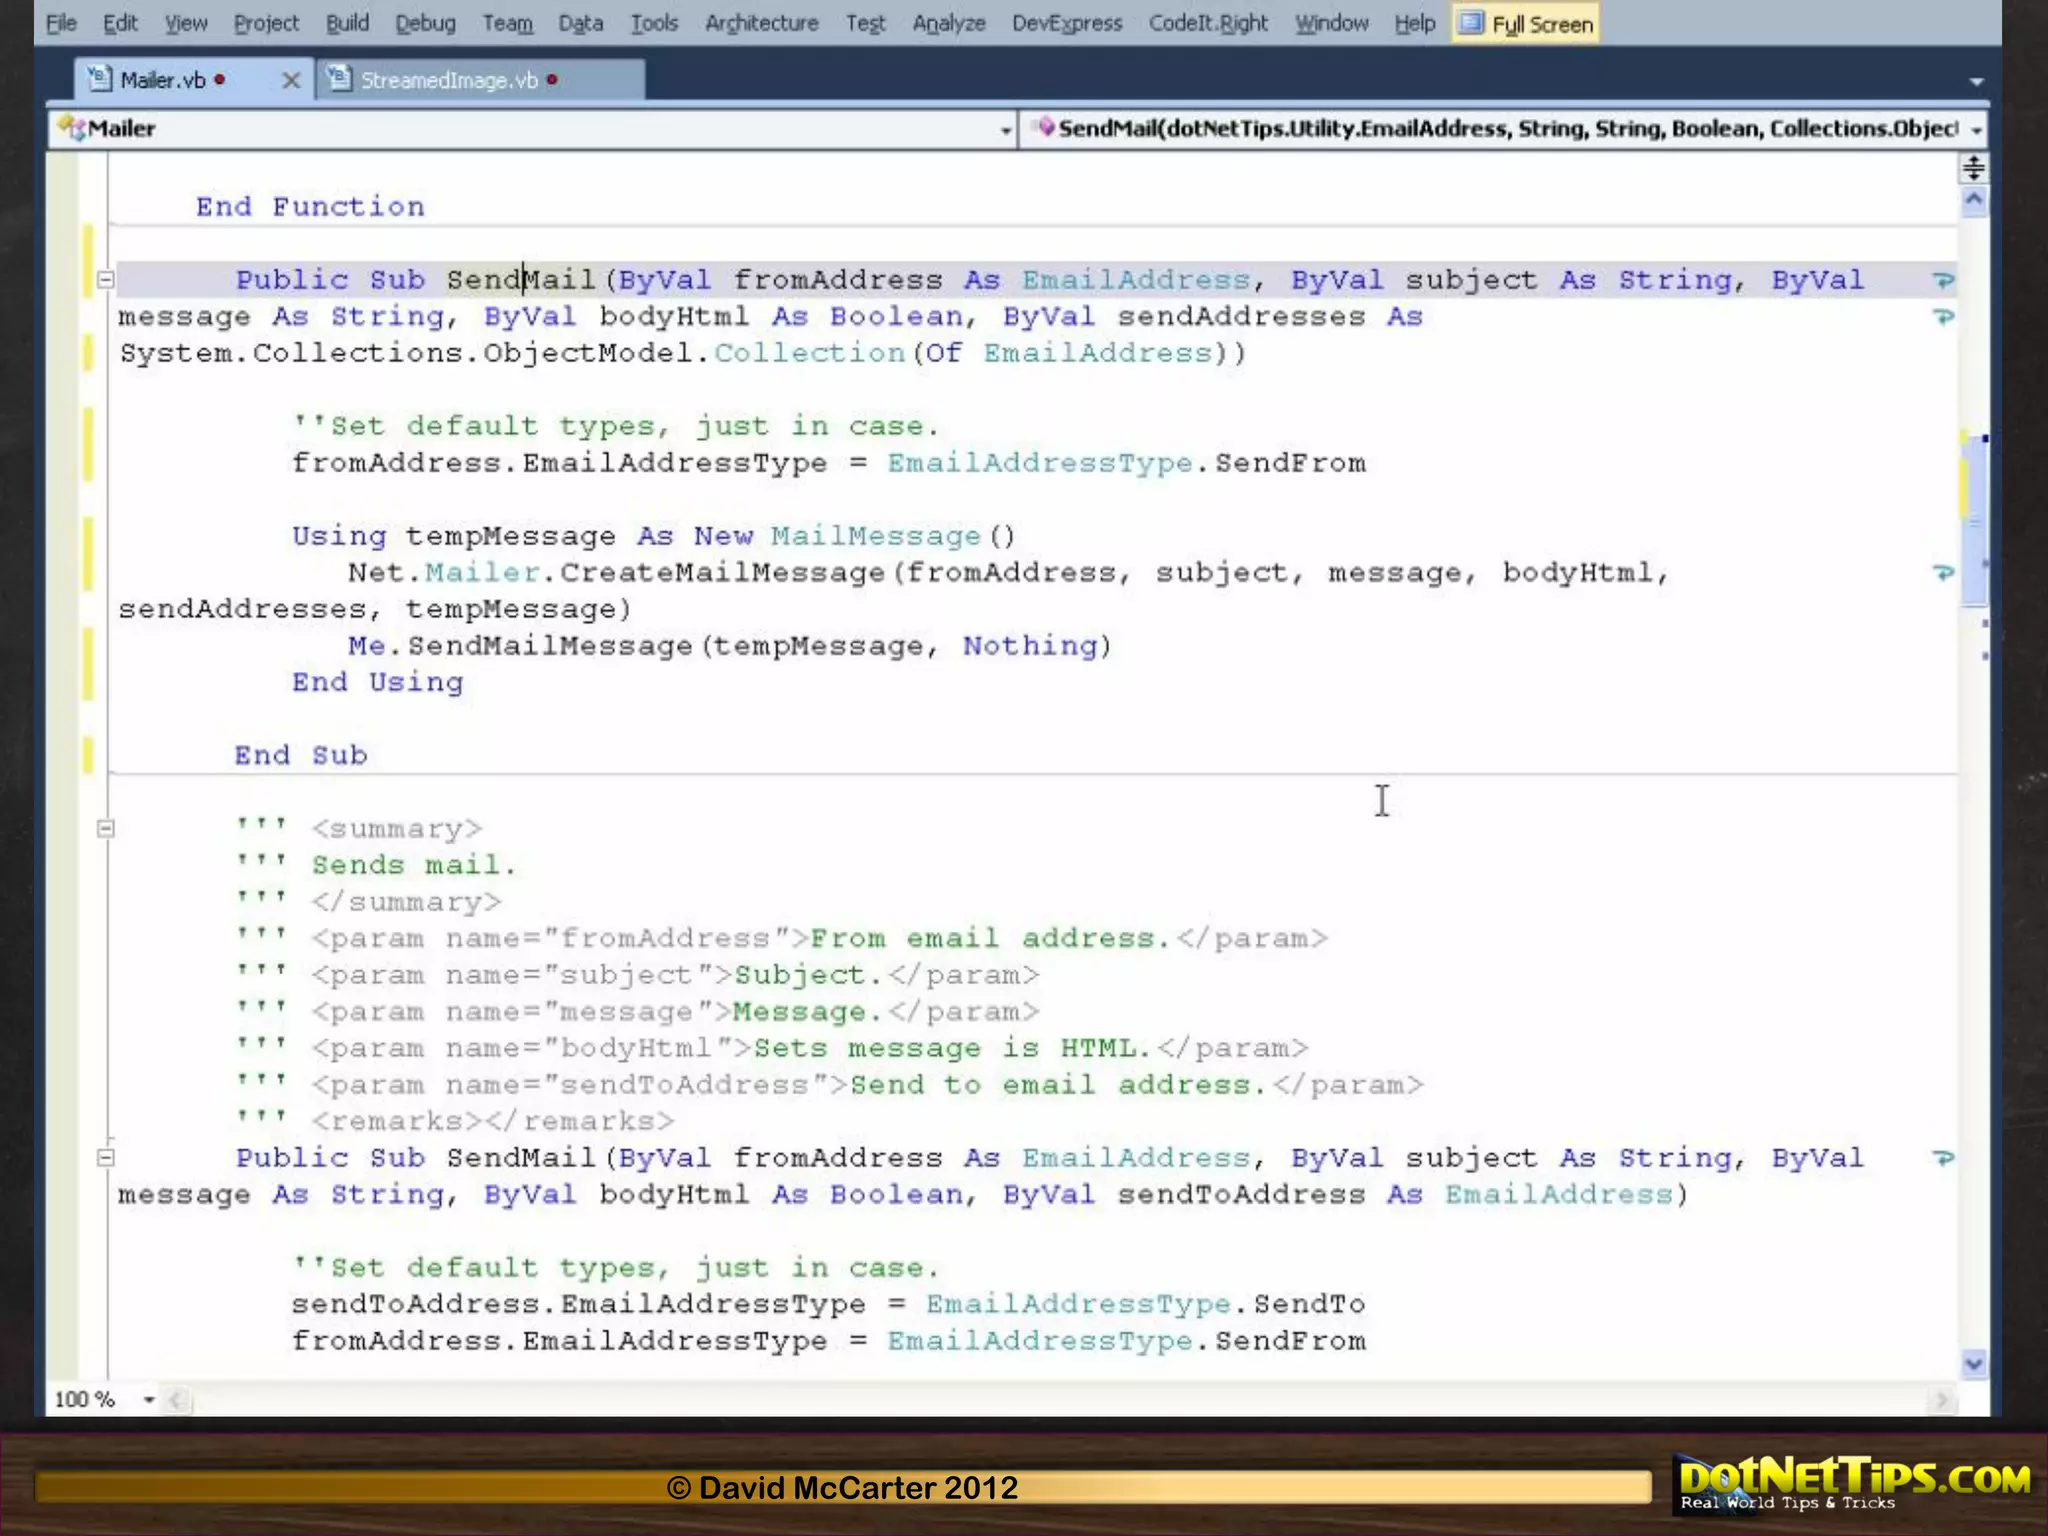The height and width of the screenshot is (1536, 2048).
Task: Click the StreamedImage.vb file icon
Action: (x=339, y=79)
